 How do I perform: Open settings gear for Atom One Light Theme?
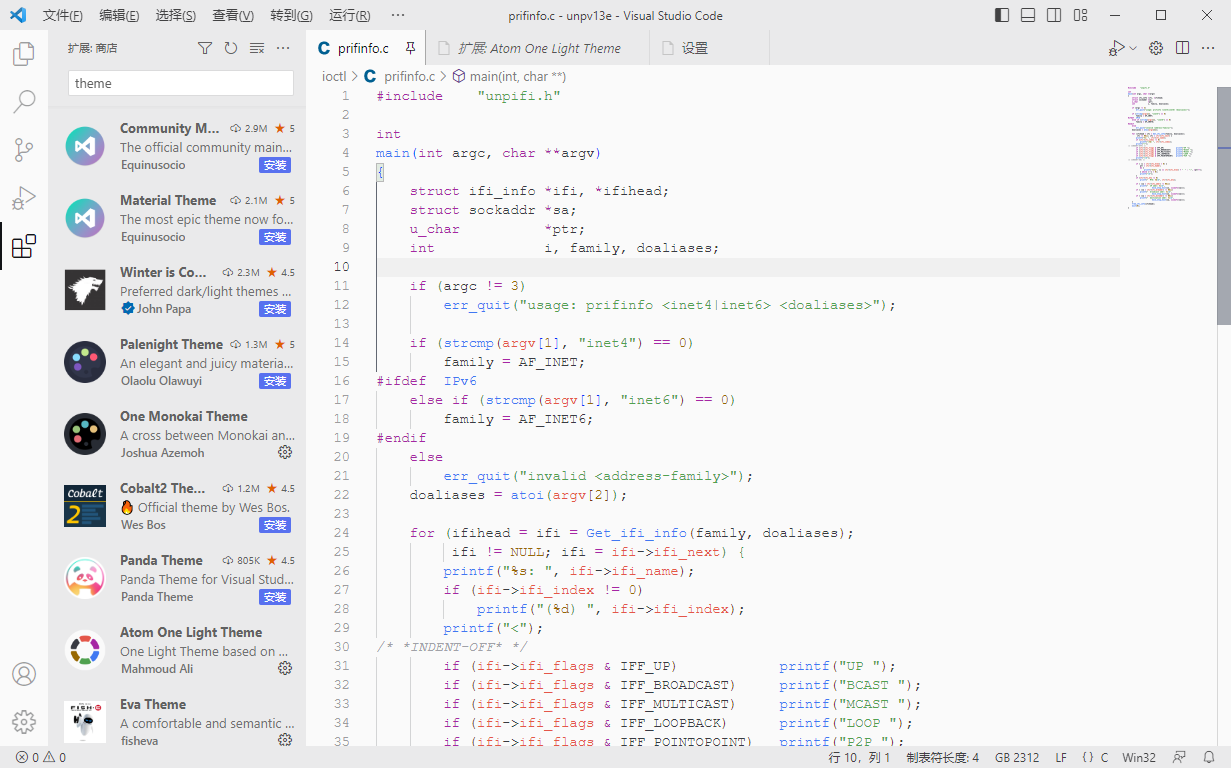pos(285,668)
